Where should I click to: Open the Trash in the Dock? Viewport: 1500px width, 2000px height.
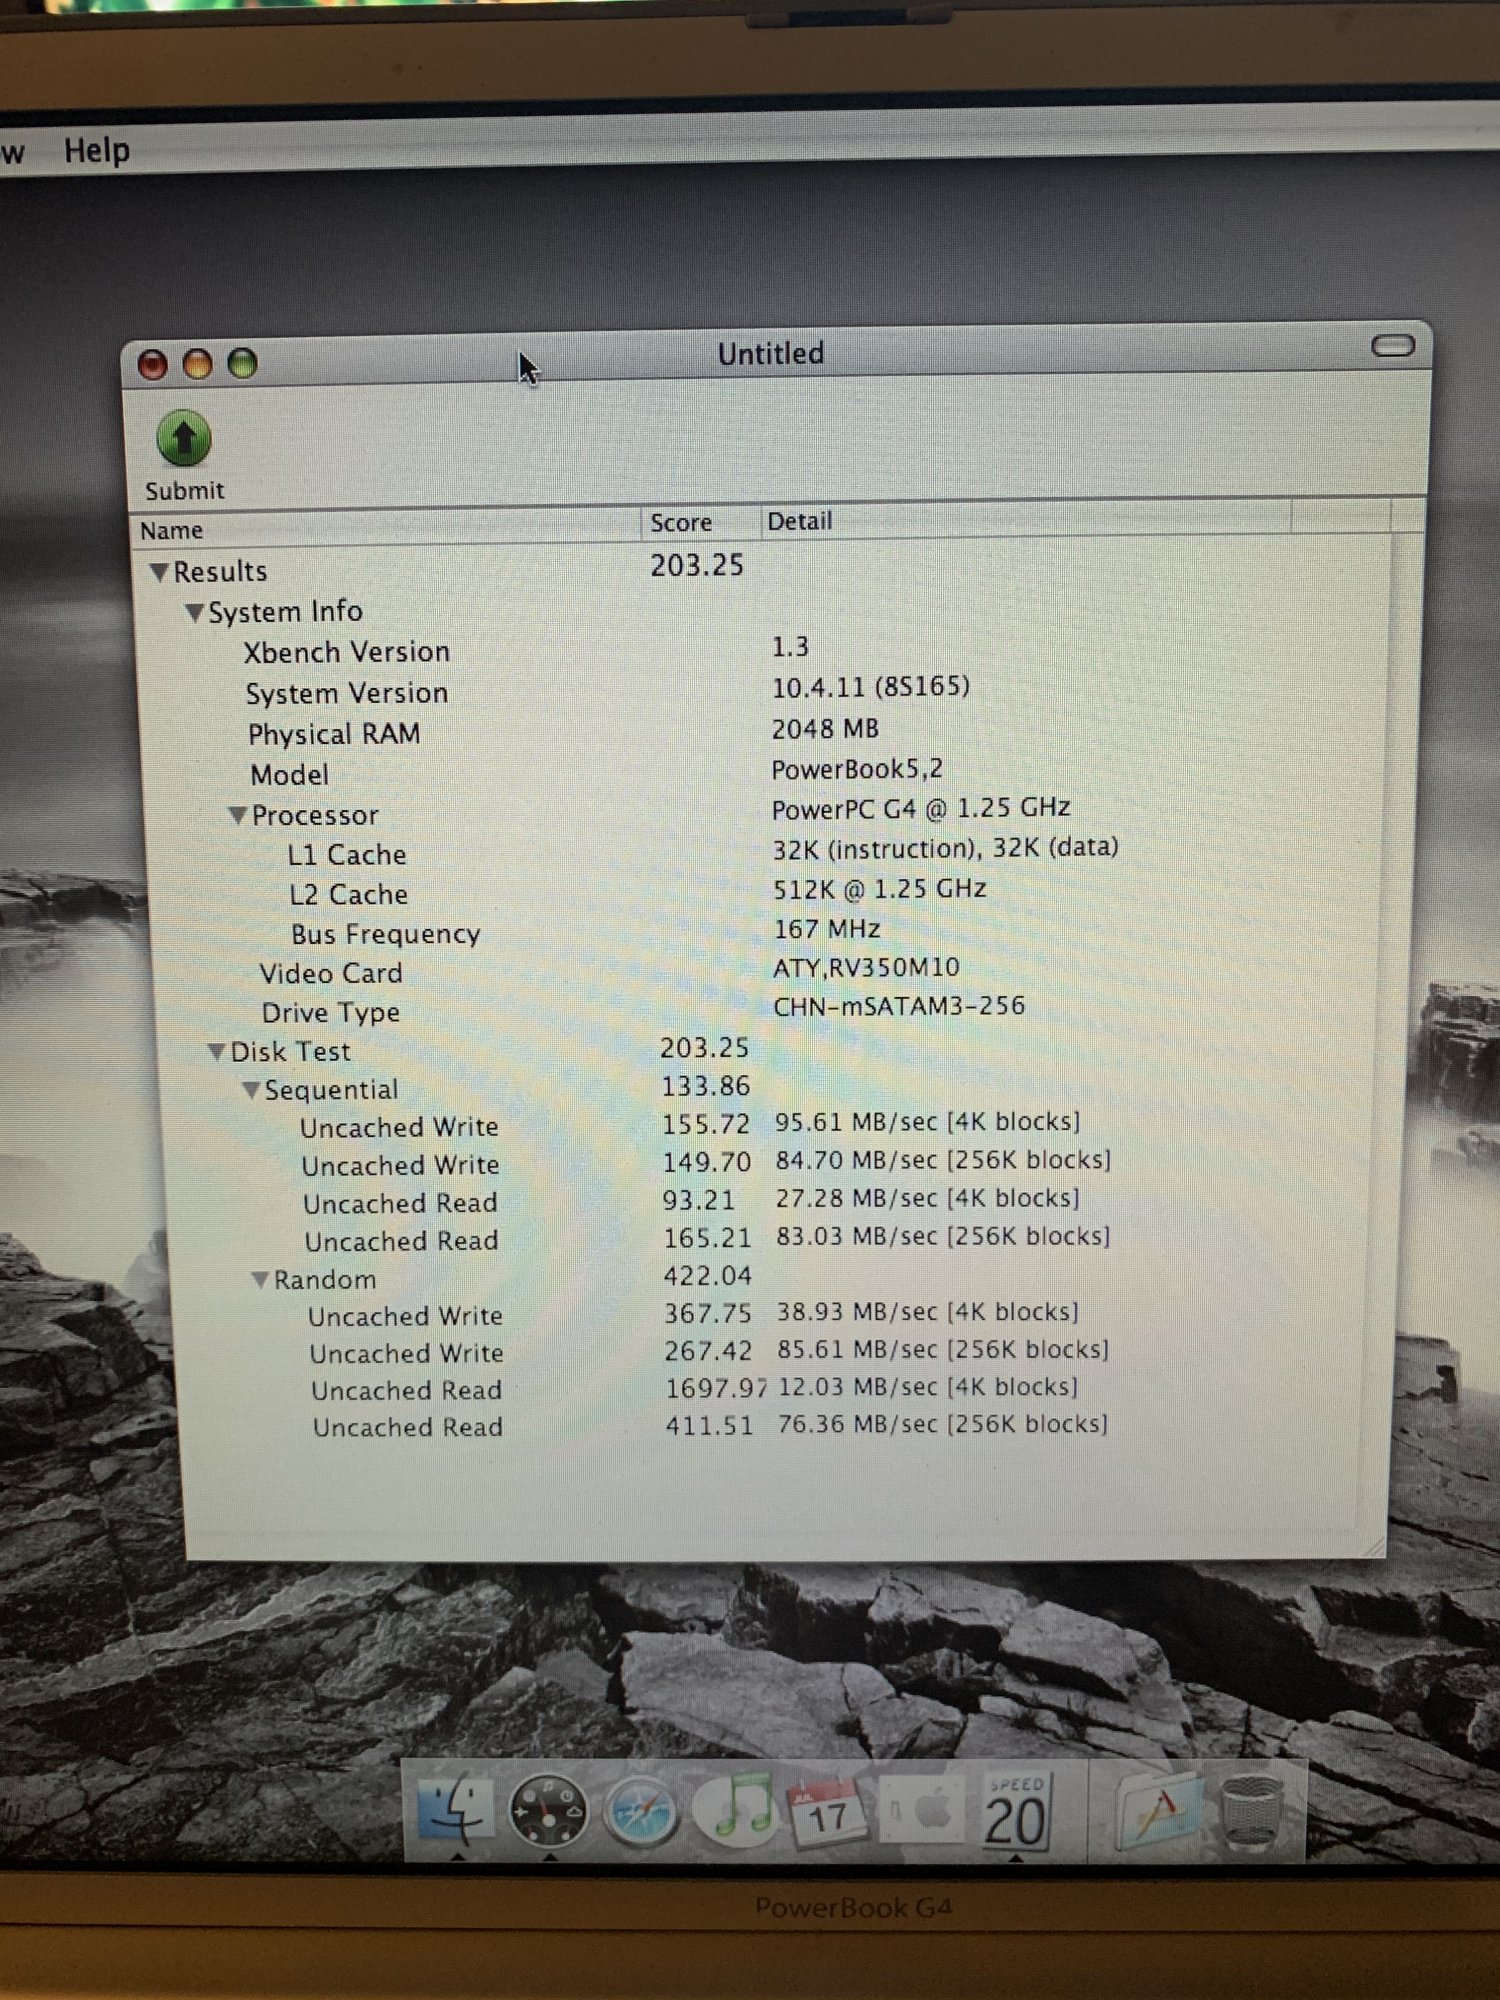tap(1250, 1813)
